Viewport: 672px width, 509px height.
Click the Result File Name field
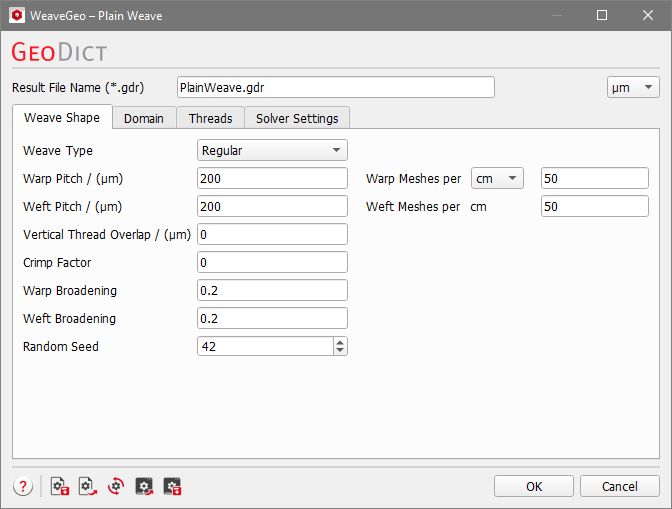(x=336, y=87)
